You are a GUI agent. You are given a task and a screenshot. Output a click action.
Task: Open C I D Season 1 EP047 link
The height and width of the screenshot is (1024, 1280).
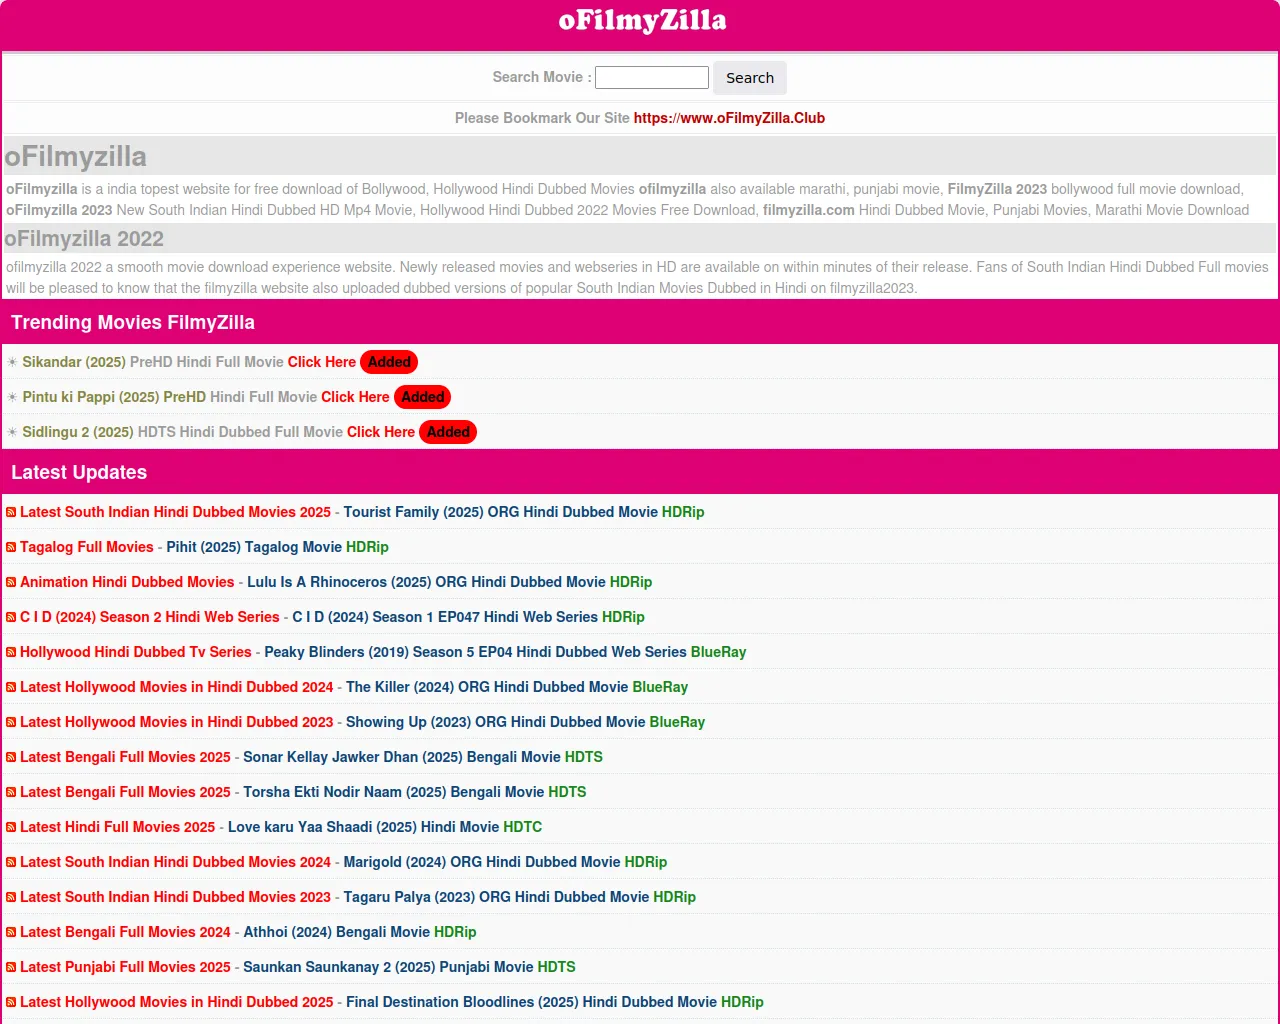469,617
